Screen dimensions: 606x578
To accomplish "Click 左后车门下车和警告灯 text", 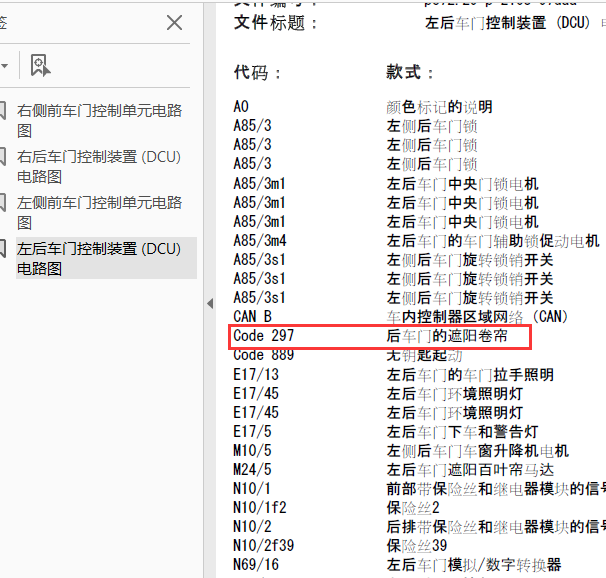I will (x=462, y=432).
